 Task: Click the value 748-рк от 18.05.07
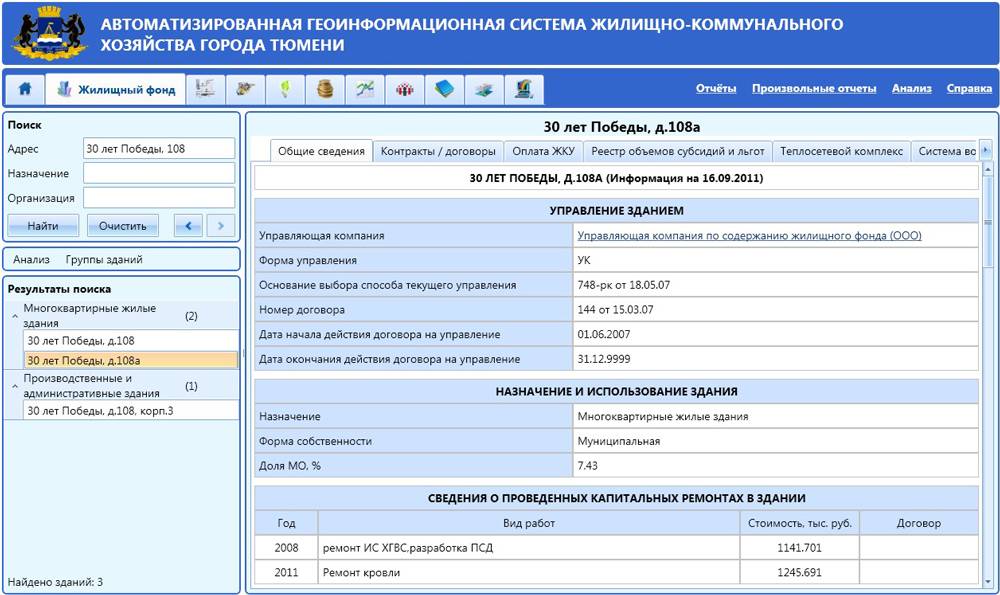pos(624,285)
